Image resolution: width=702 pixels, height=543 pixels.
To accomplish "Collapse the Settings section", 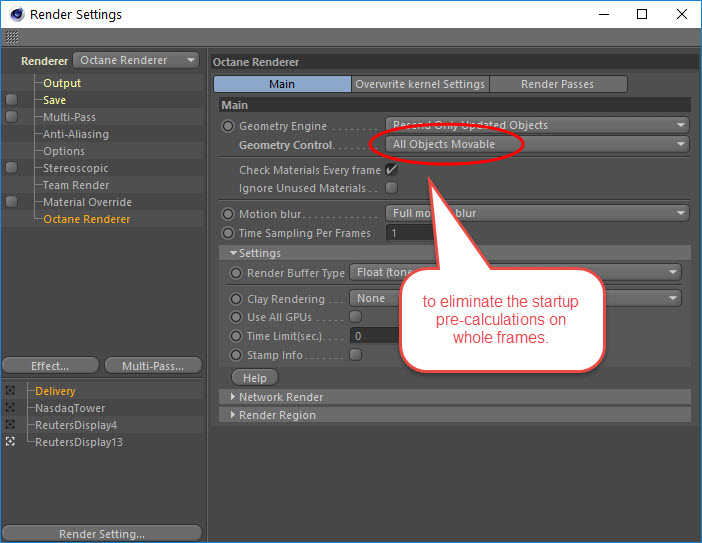I will coord(233,253).
